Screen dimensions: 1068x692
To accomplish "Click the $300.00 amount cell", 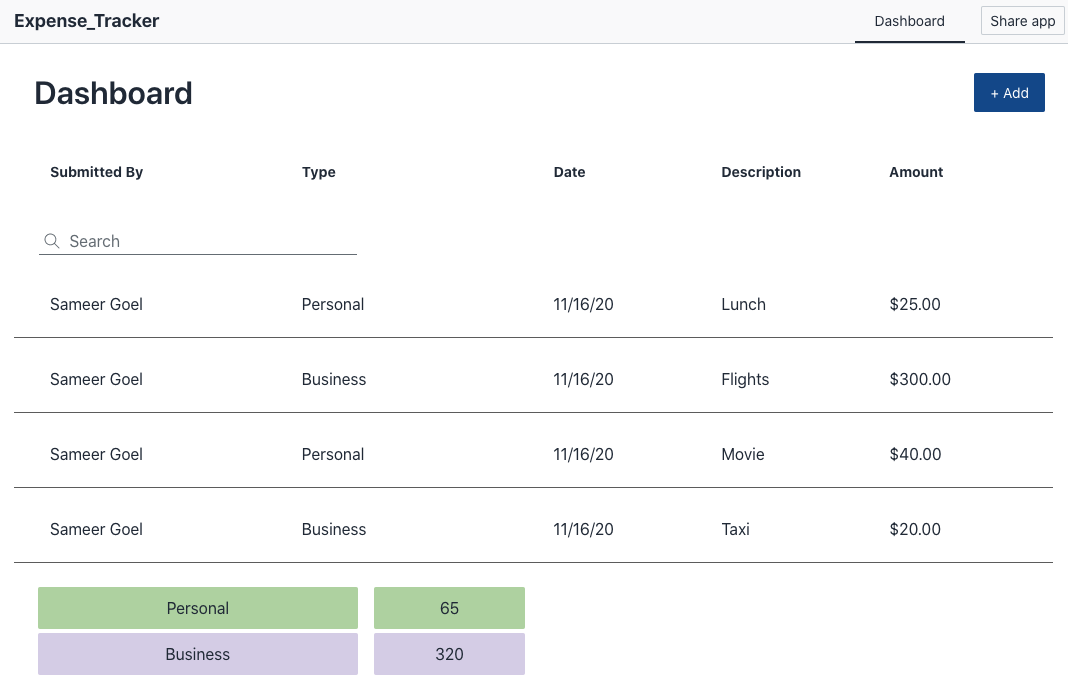I will (x=920, y=379).
